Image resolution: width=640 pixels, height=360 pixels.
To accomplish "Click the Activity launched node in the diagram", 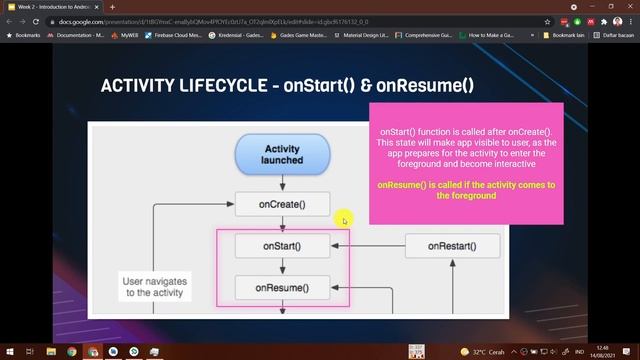I will click(x=282, y=154).
